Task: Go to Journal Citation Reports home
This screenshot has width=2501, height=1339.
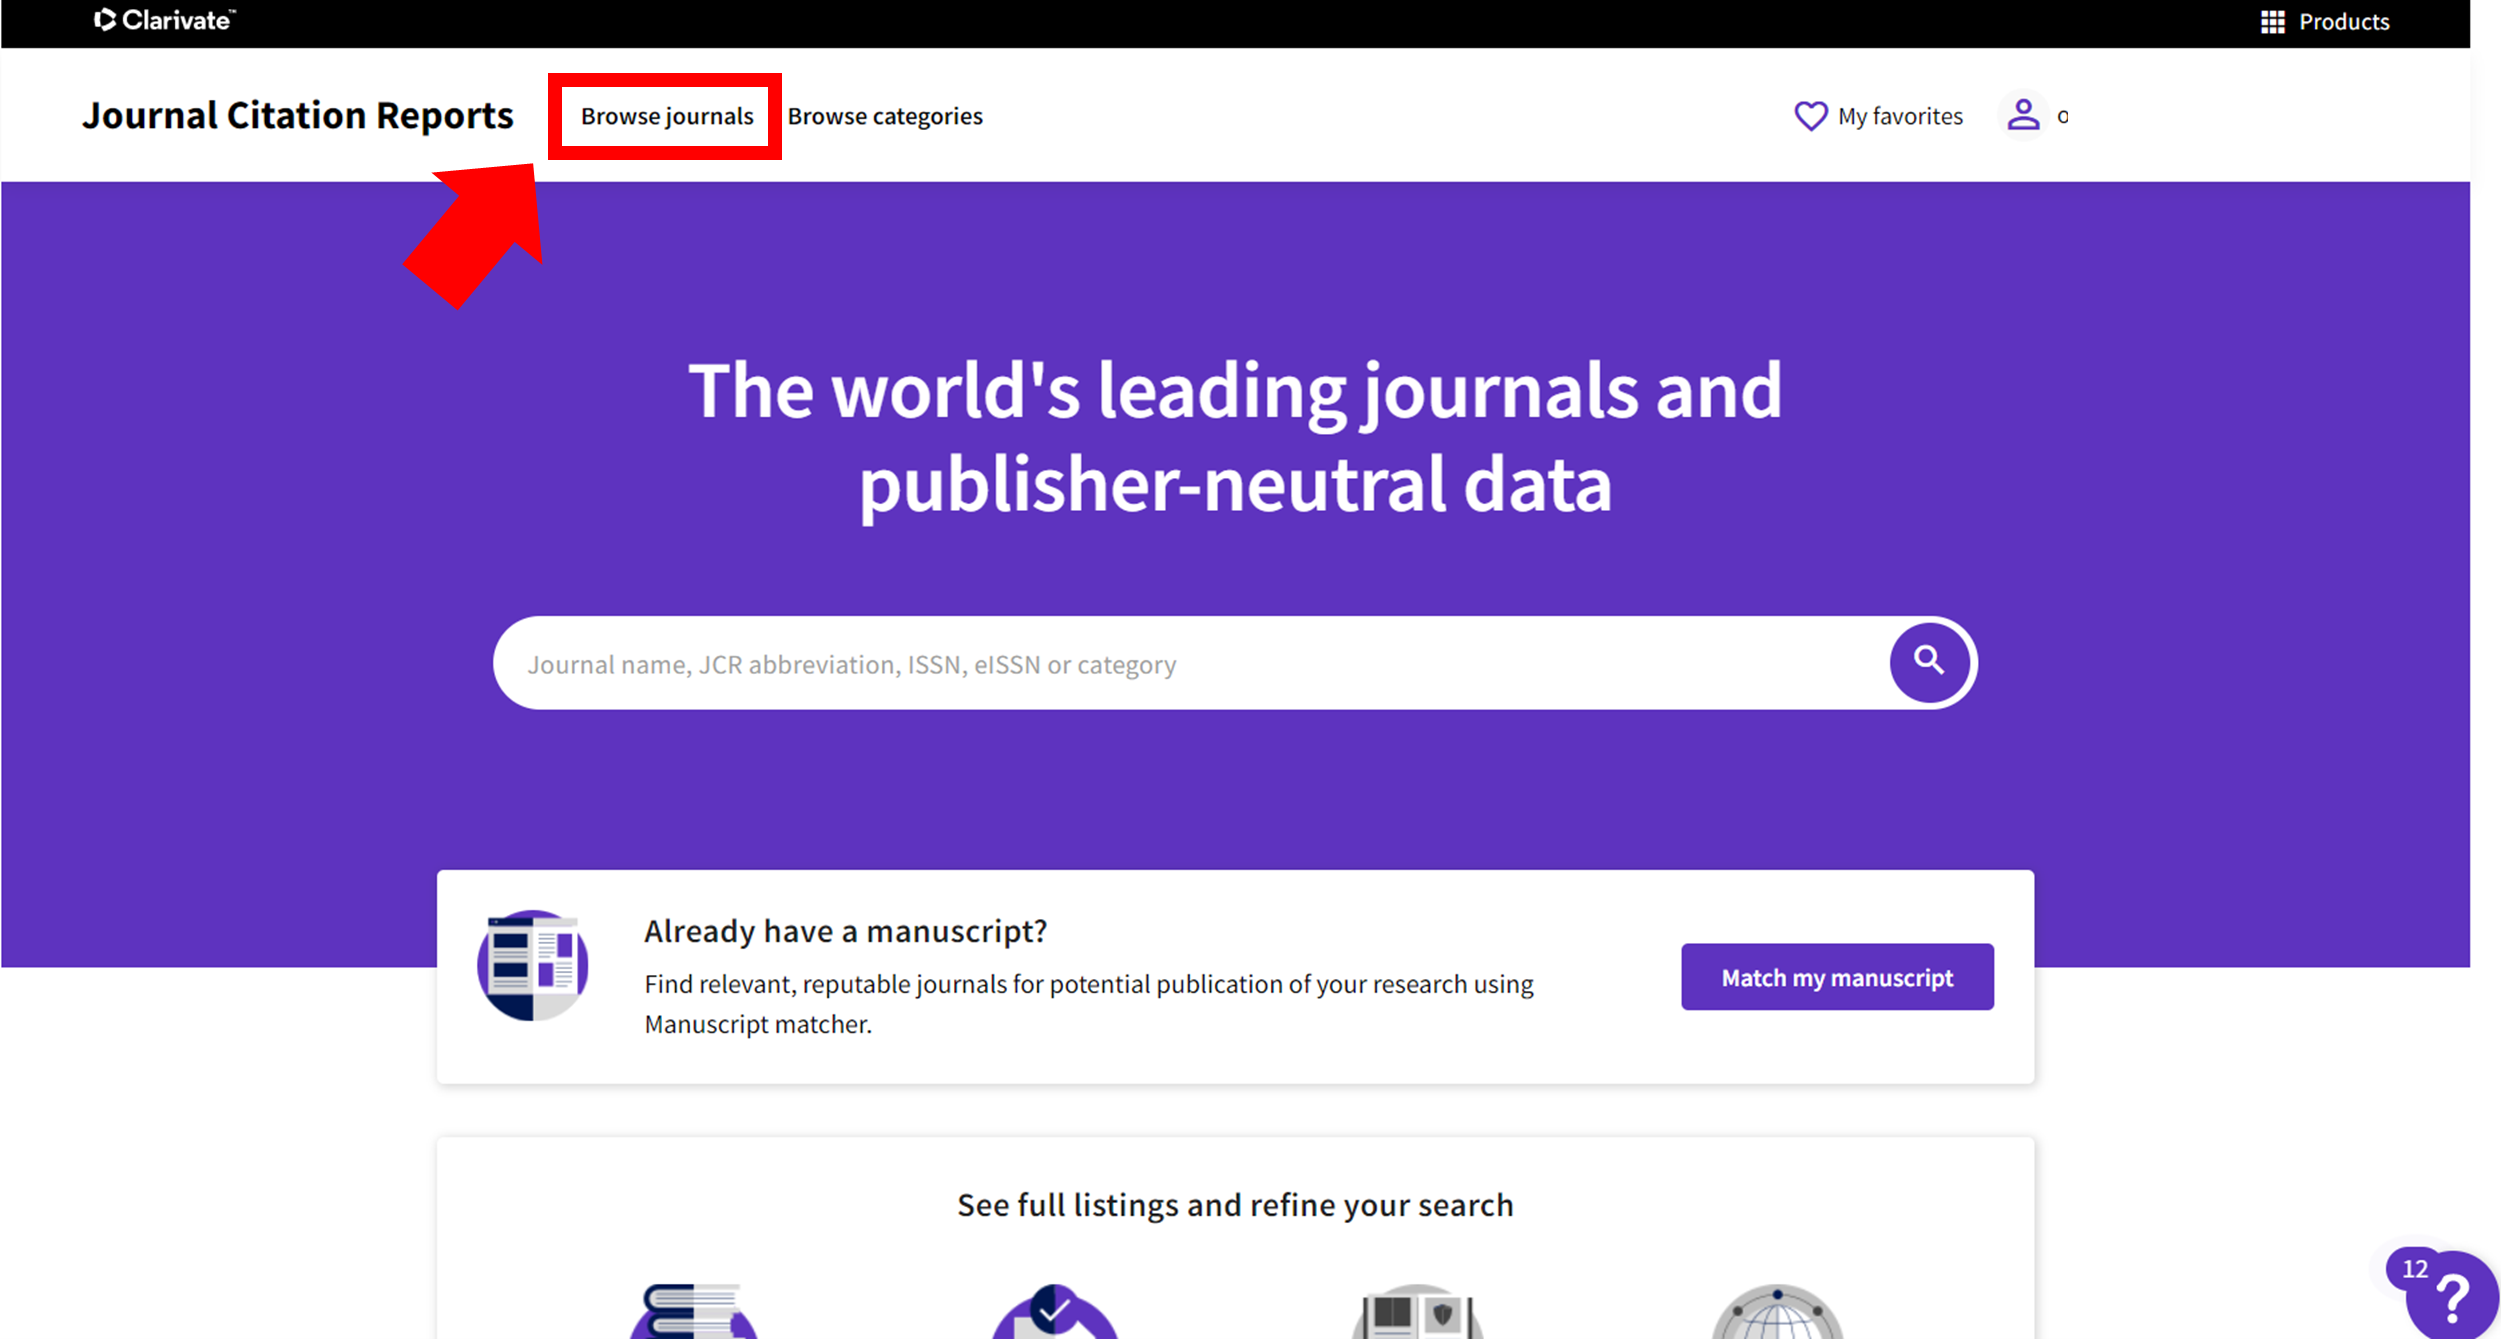Action: [298, 115]
